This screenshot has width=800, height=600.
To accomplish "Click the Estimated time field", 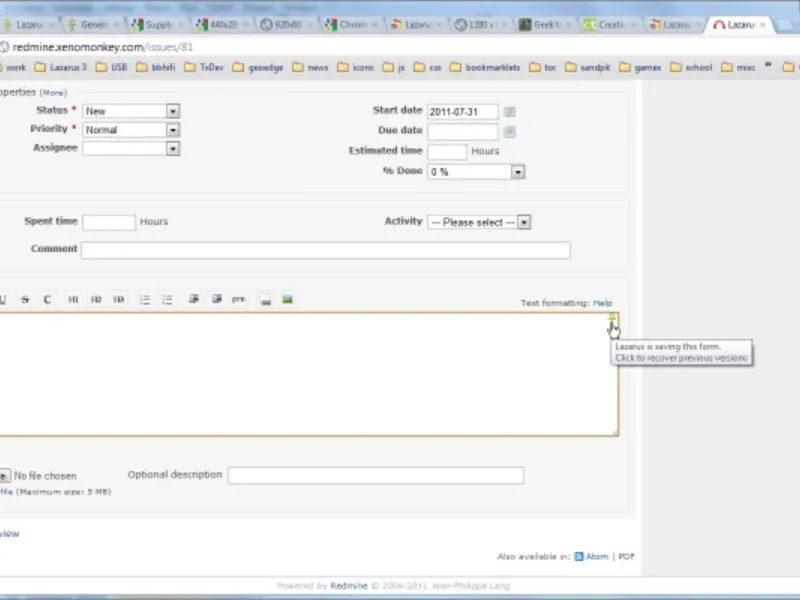I will pos(447,152).
